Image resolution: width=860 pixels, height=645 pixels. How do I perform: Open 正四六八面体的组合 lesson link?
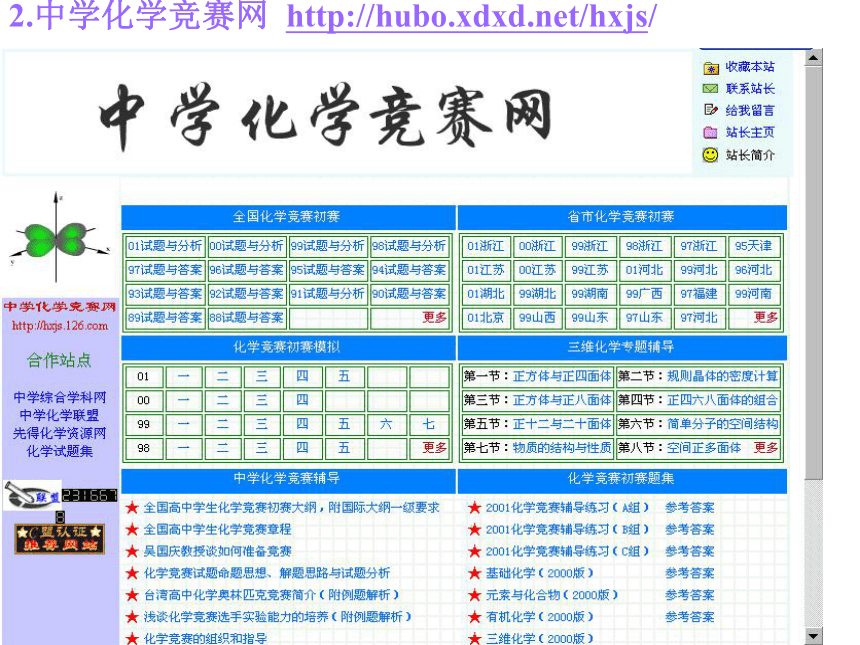coord(722,400)
